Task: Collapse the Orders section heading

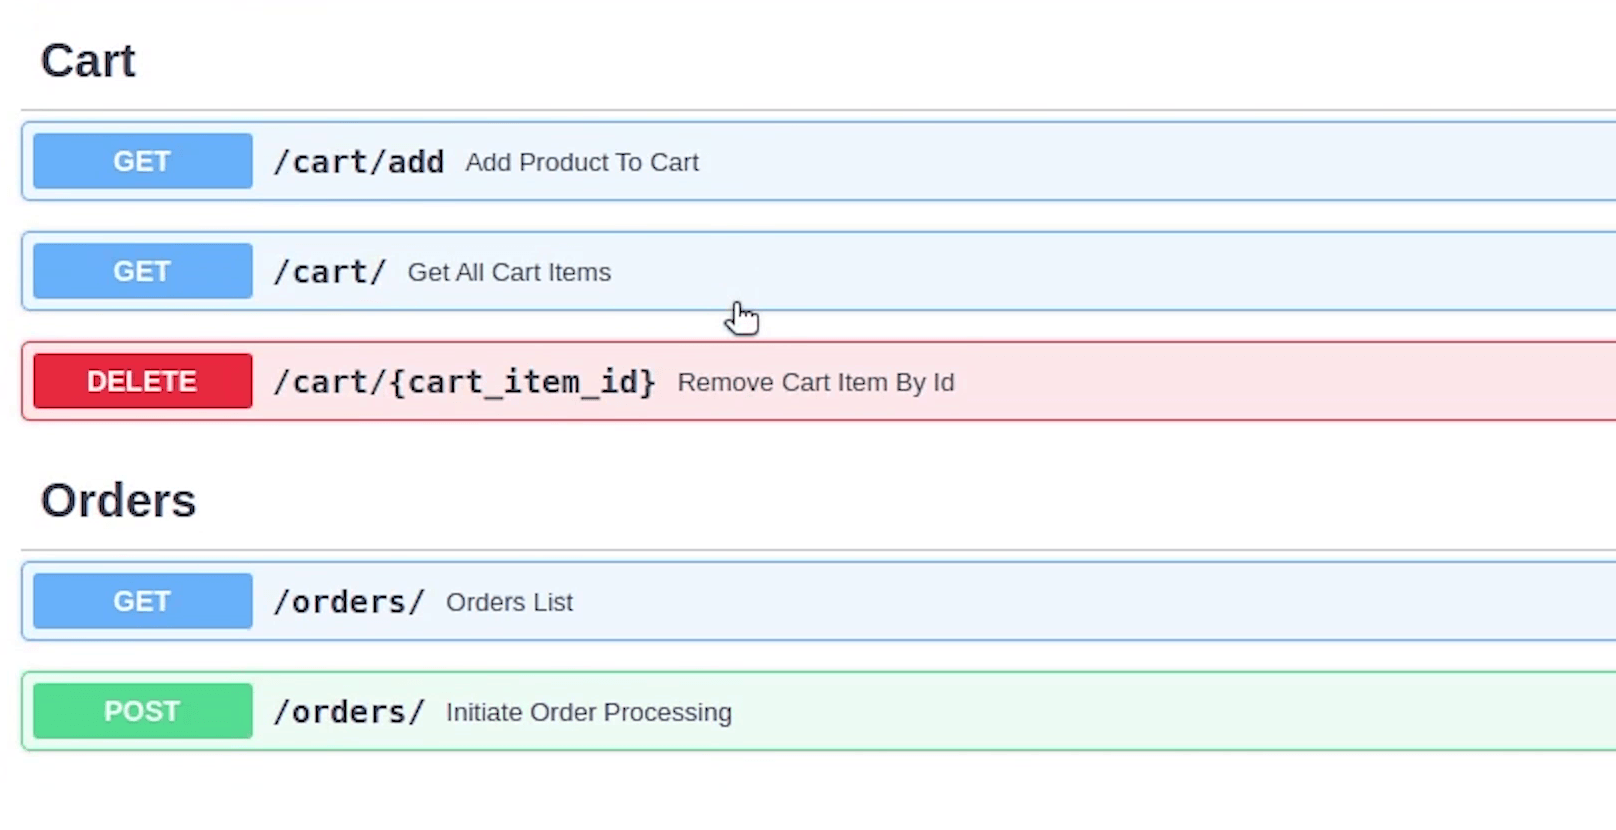Action: (118, 501)
